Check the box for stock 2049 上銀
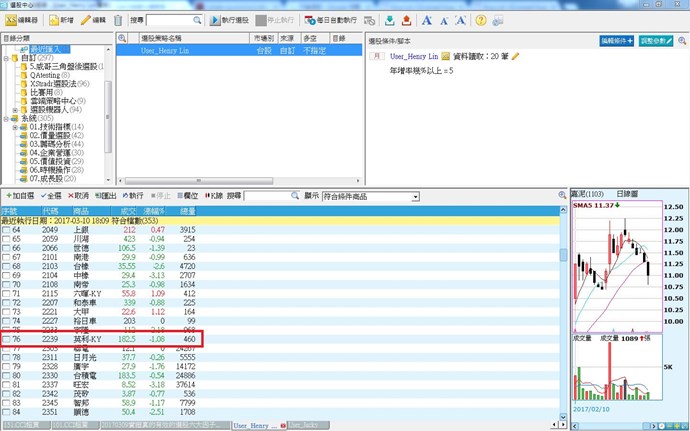690x431 pixels. [x=6, y=230]
